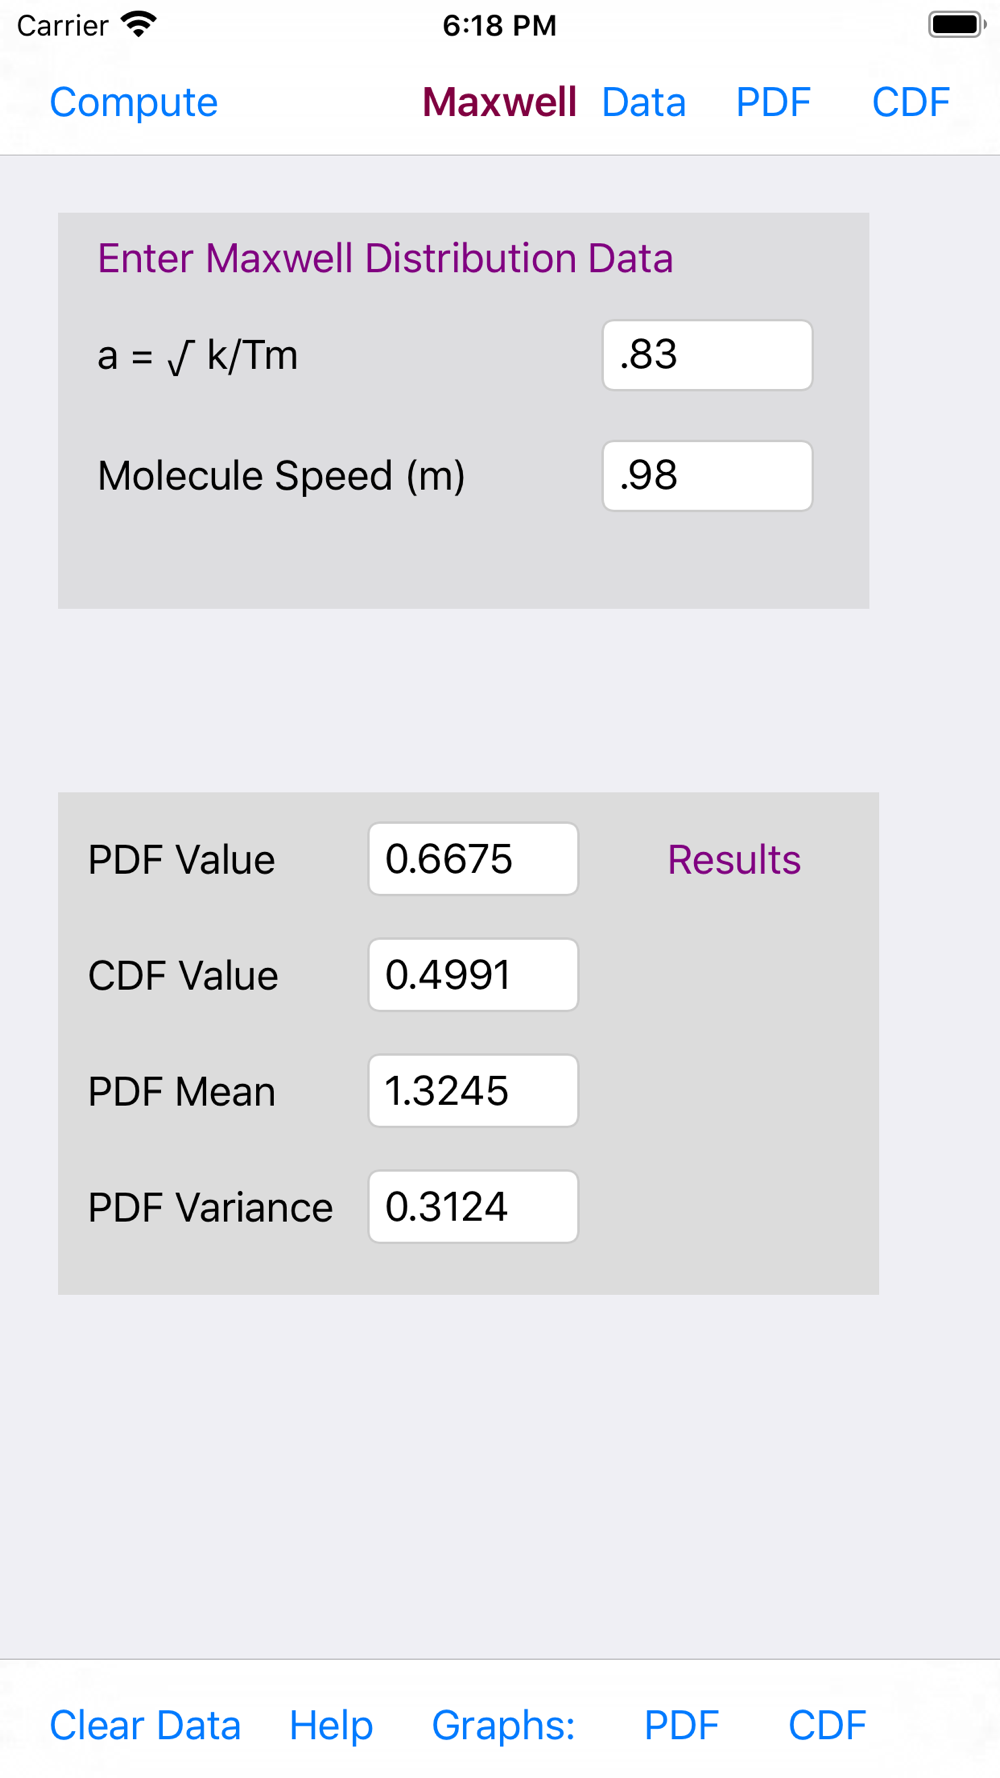Show the CDF graph from bottom toolbar
This screenshot has width=1000, height=1778.
[x=827, y=1725]
